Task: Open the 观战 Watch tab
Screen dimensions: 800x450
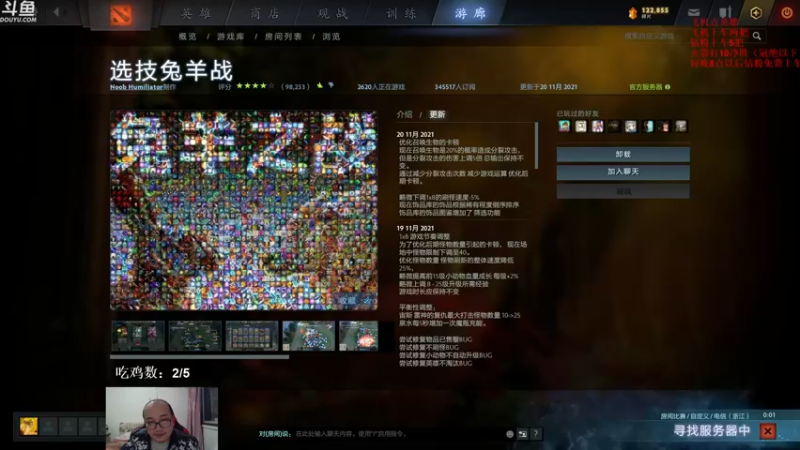Action: (x=333, y=14)
